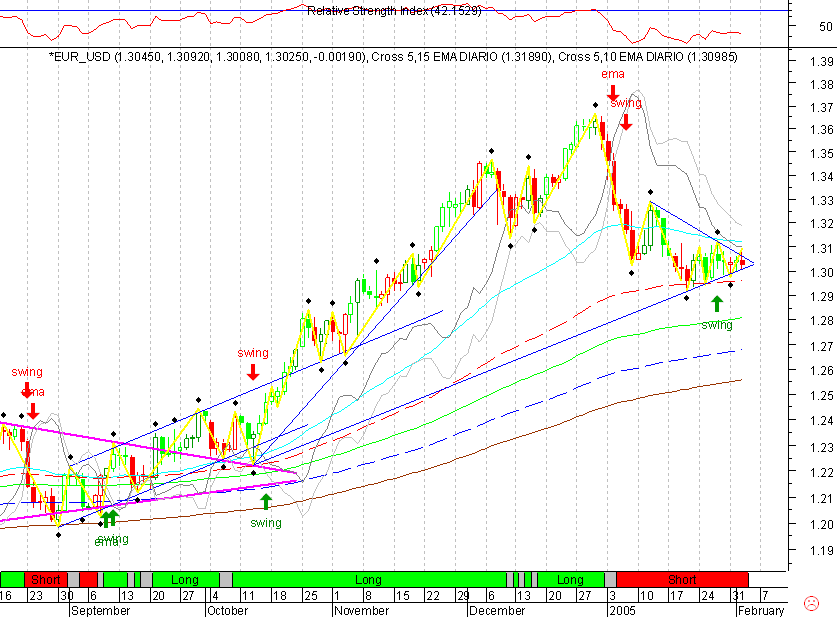This screenshot has width=837, height=617.
Task: Select the 2005 label on the timeline
Action: pos(618,610)
